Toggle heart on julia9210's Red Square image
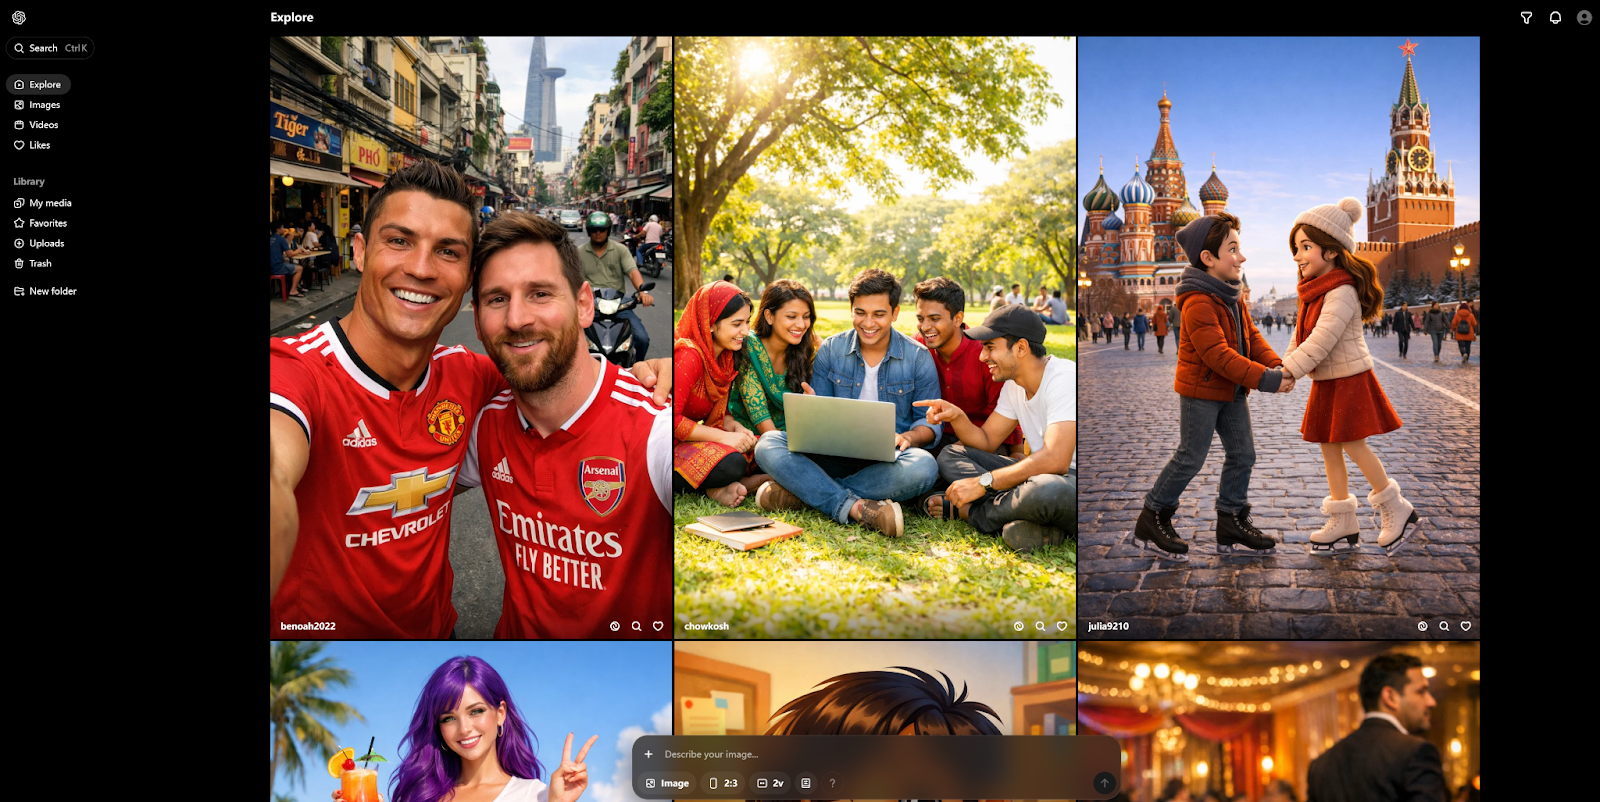This screenshot has height=802, width=1600. point(1466,626)
